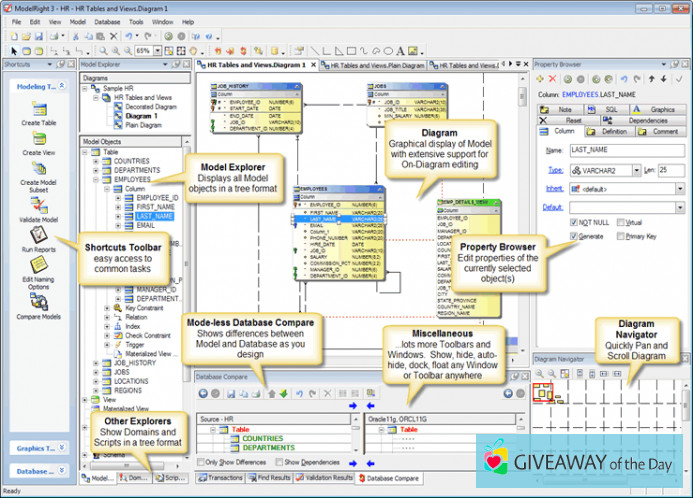This screenshot has width=693, height=498.
Task: Enable the Primary Key checkbox
Action: 620,237
